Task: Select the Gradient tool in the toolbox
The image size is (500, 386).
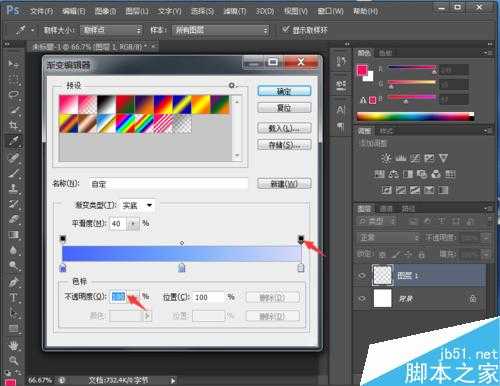Action: (x=13, y=235)
